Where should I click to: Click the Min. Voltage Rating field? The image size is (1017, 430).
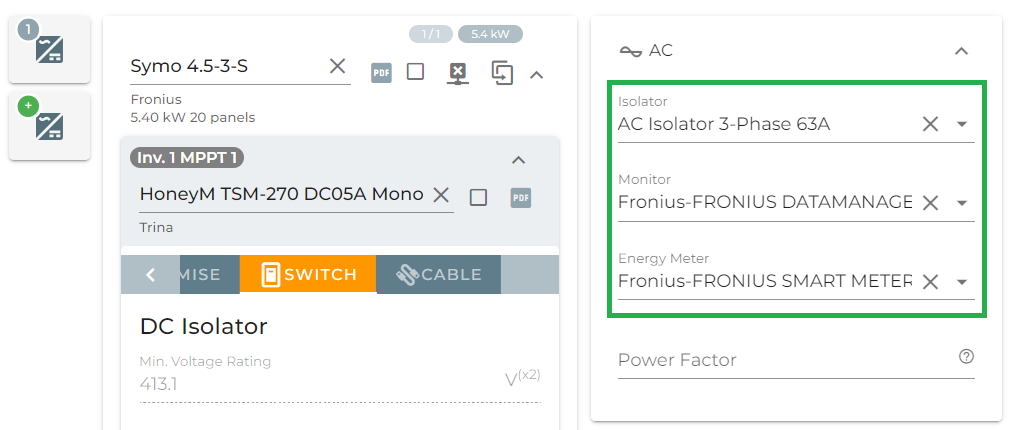pyautogui.click(x=340, y=384)
